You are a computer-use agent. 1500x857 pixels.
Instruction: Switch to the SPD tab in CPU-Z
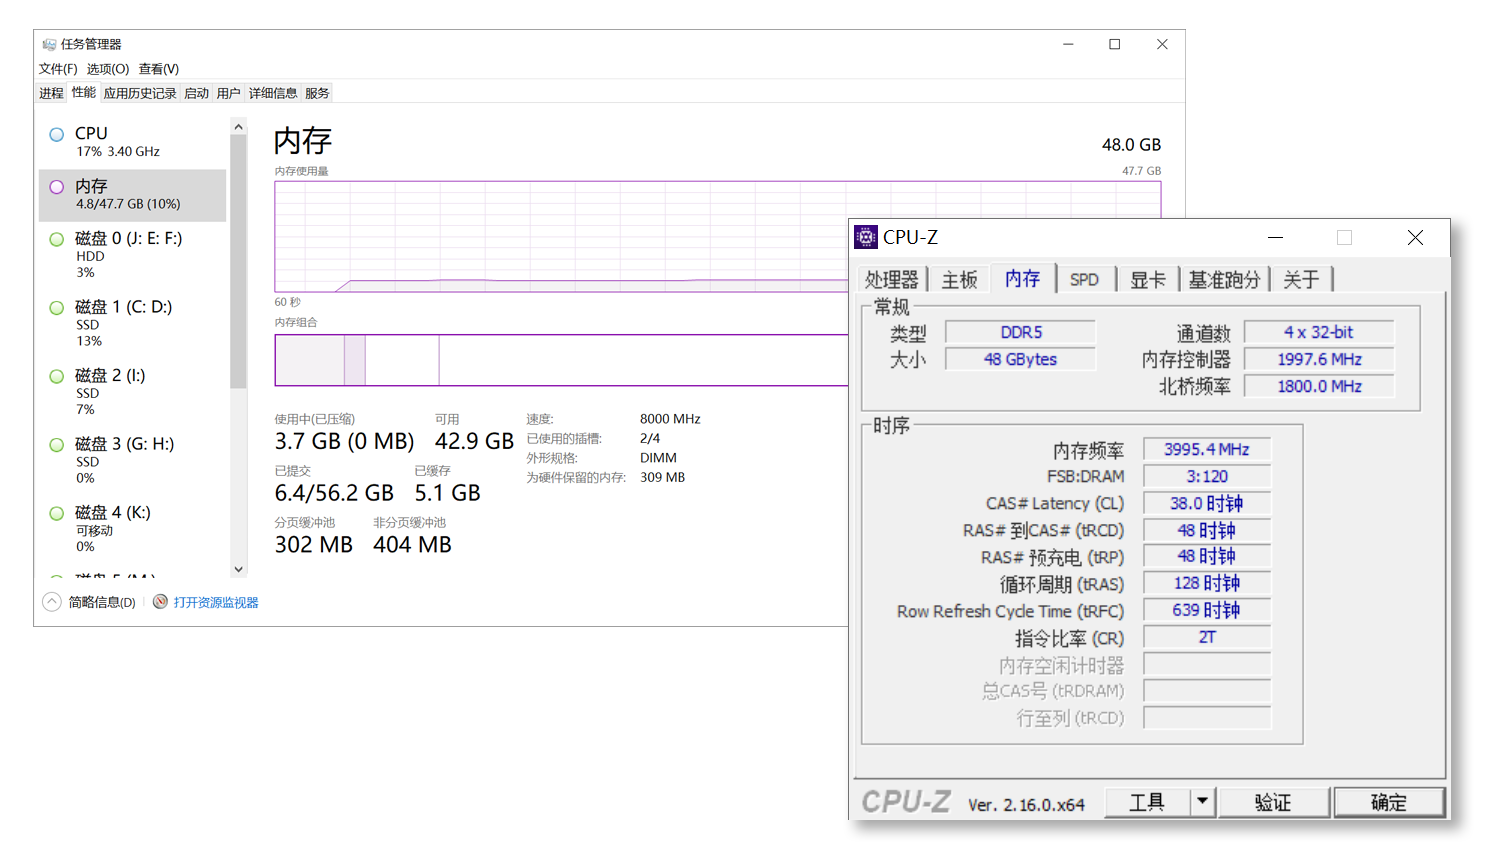pos(1084,280)
